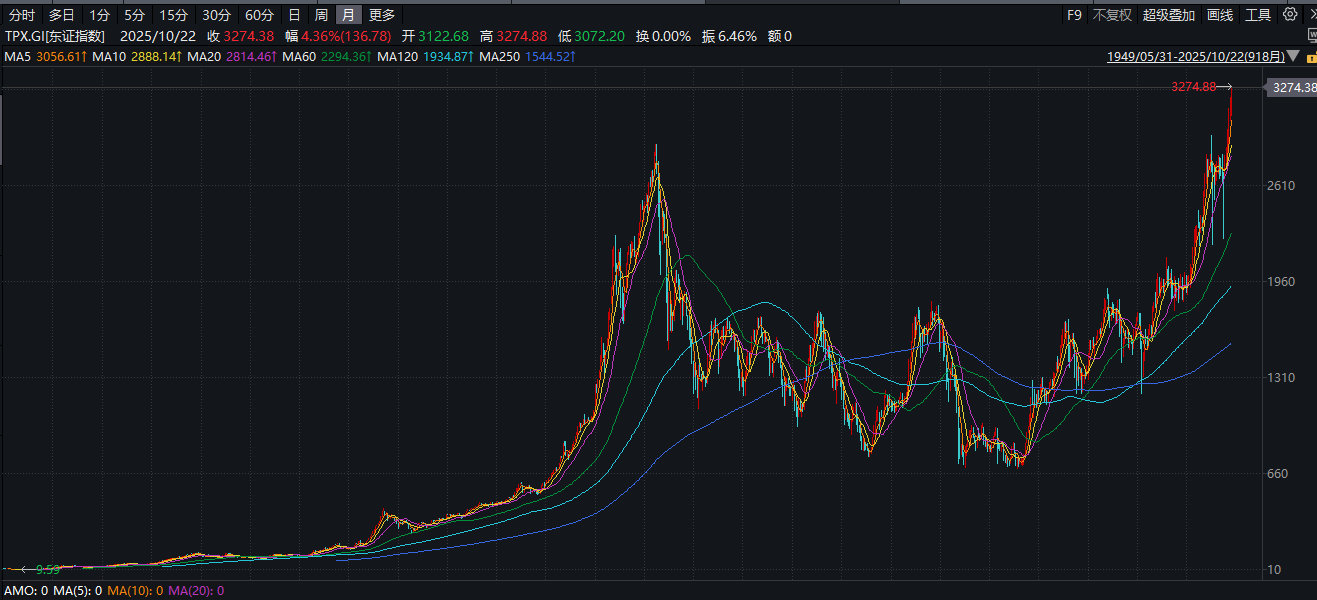The width and height of the screenshot is (1317, 600).
Task: Click the date range 1949/05/31-2025/10/22 link
Action: 1195,57
